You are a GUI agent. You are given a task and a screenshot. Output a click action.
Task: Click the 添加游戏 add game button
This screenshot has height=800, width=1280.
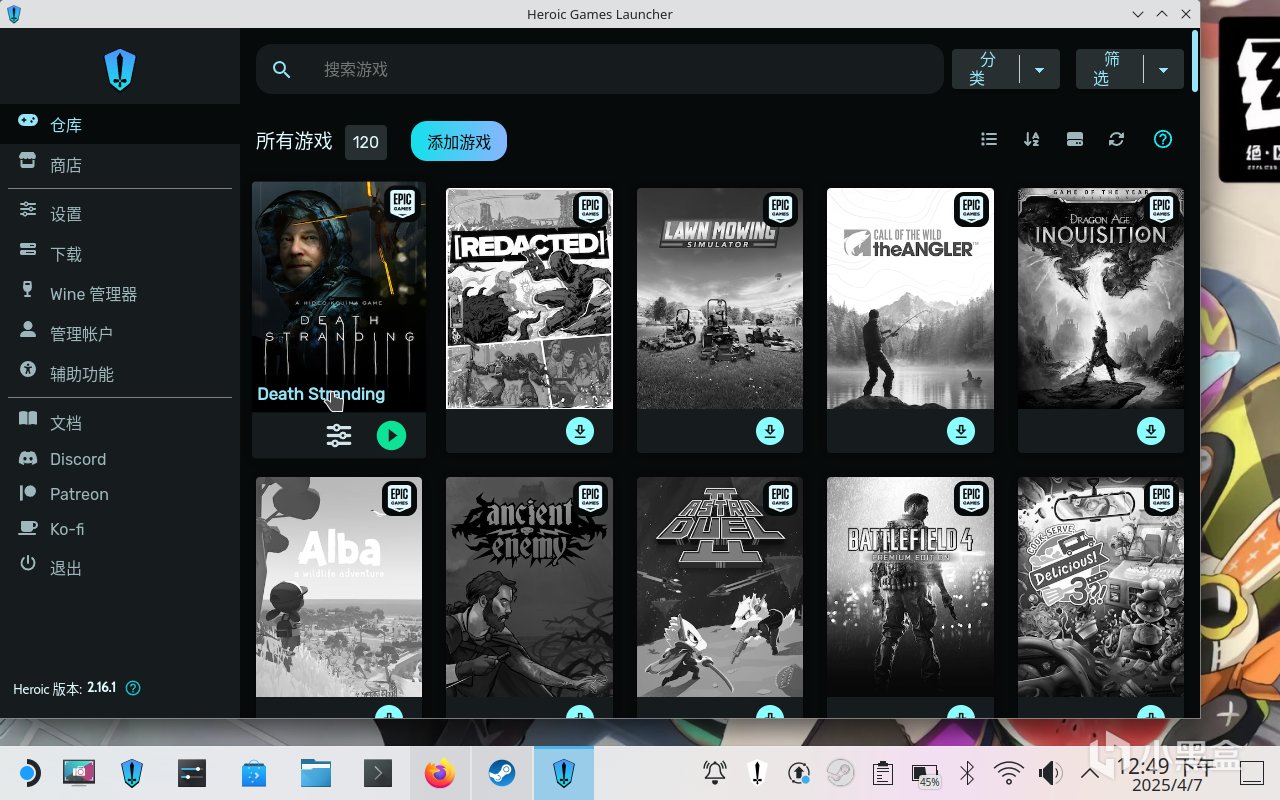[x=459, y=142]
